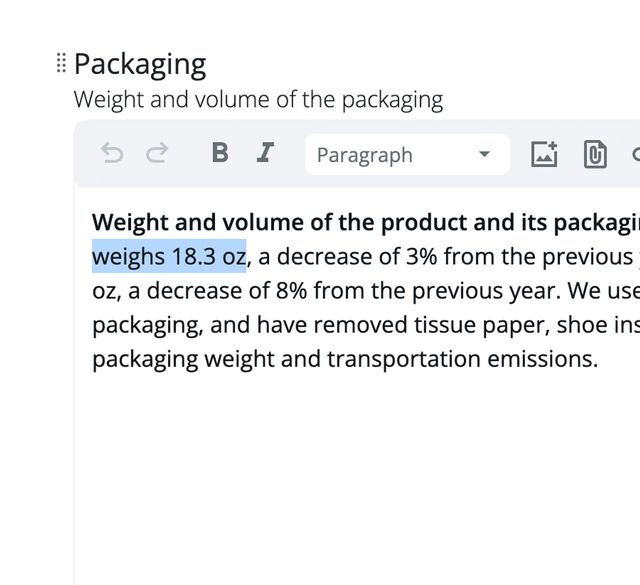Attach a file with the paperclip icon
This screenshot has width=640, height=585.
pos(595,154)
